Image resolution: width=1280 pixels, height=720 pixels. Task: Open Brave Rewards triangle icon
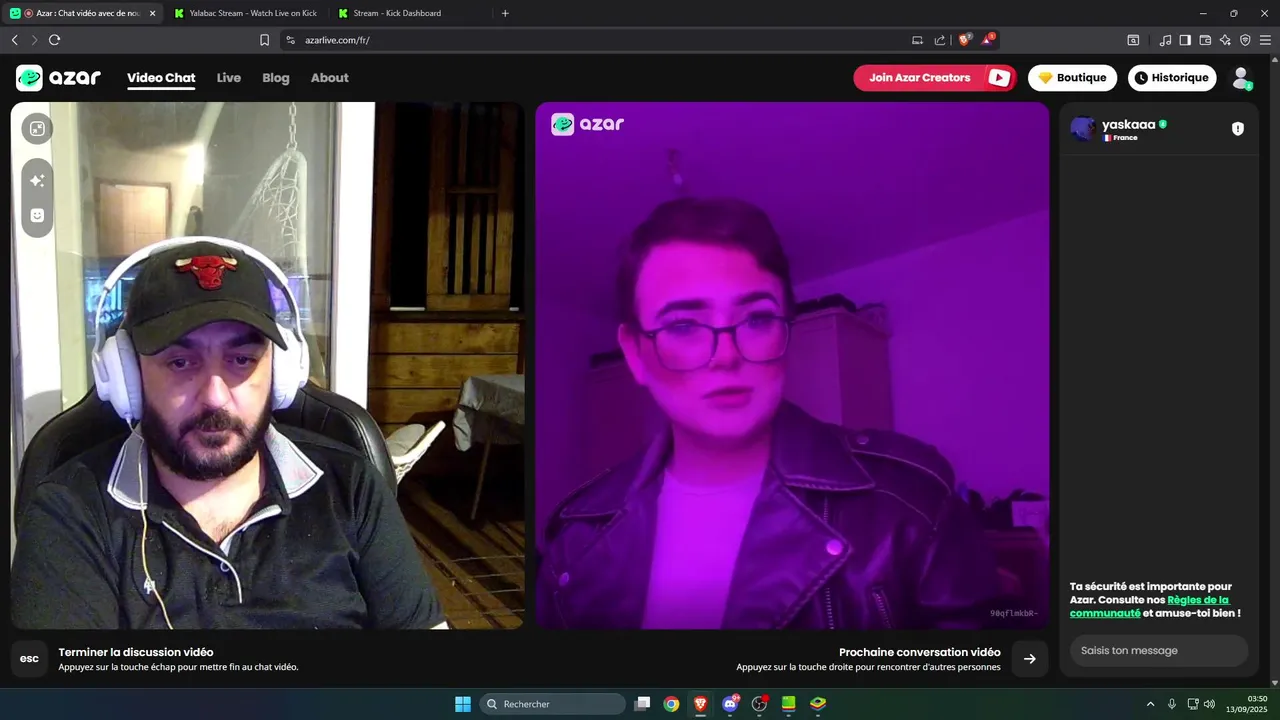[x=988, y=40]
